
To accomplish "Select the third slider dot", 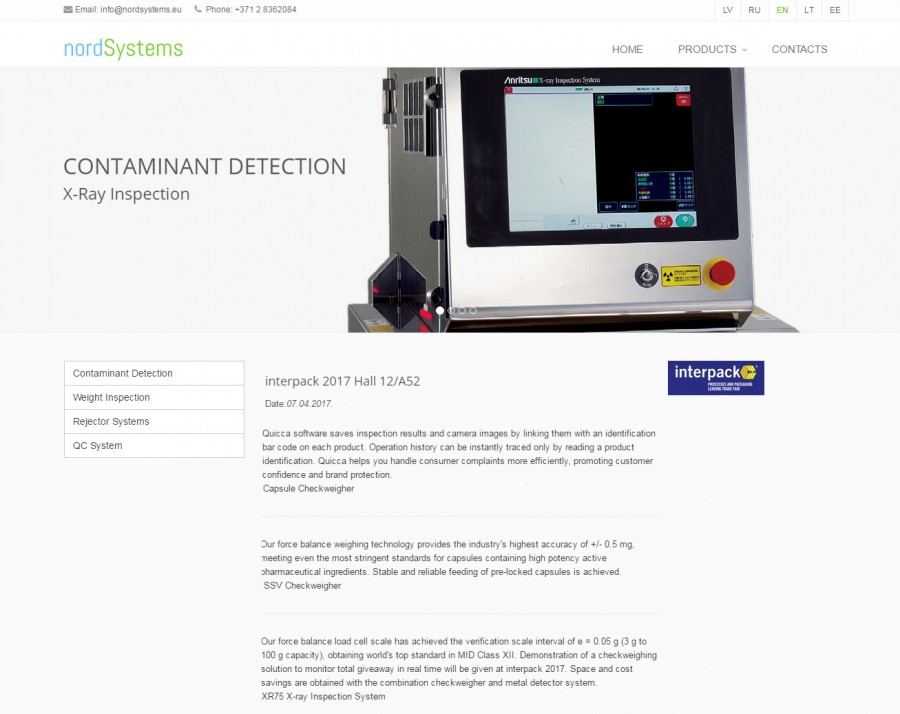I will pyautogui.click(x=462, y=311).
